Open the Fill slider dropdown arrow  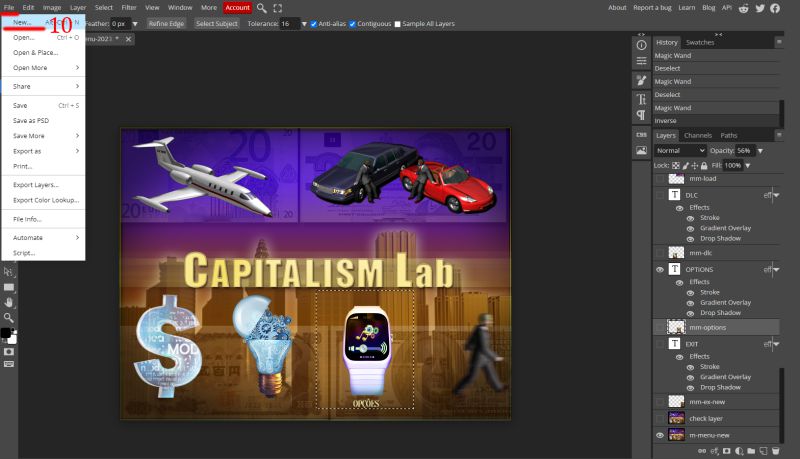click(748, 166)
